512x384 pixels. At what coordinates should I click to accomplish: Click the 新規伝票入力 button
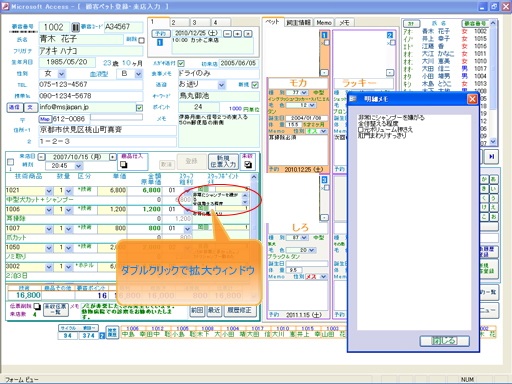(223, 161)
